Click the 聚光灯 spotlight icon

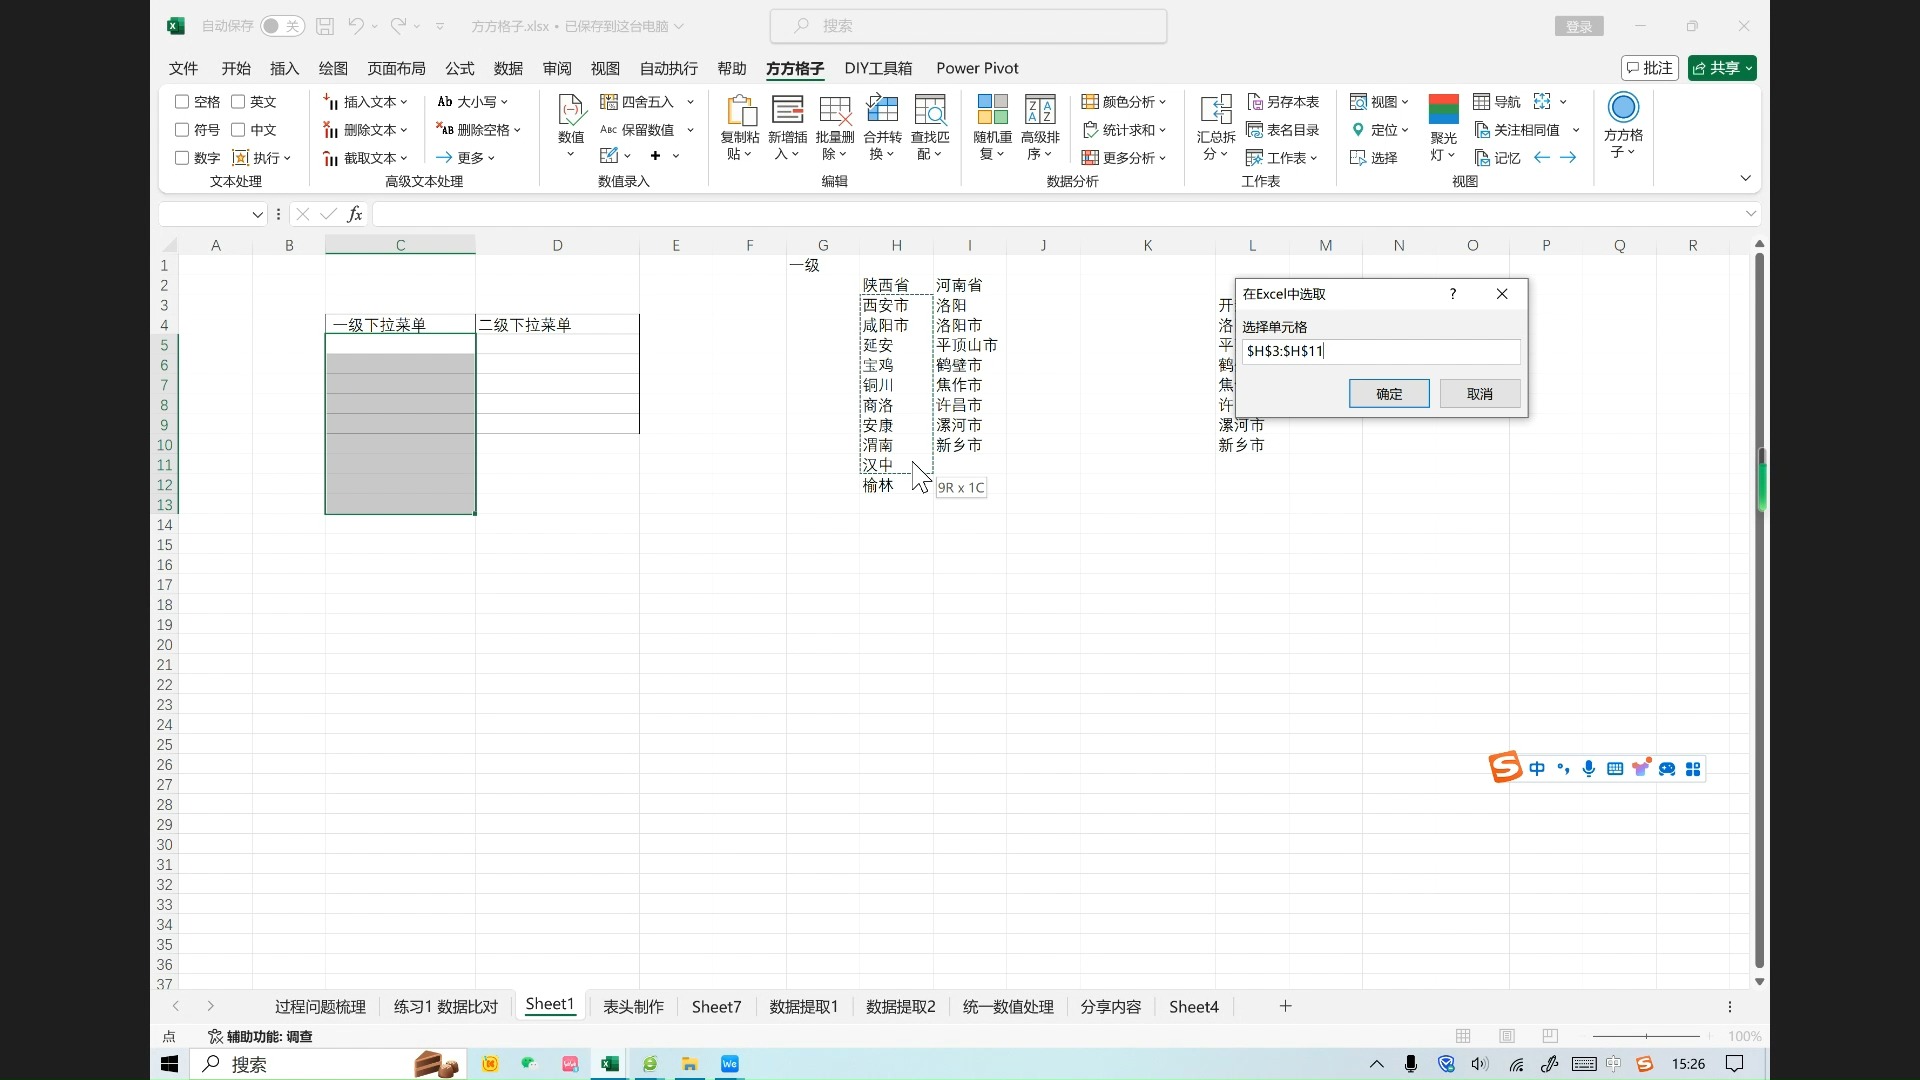click(x=1443, y=110)
